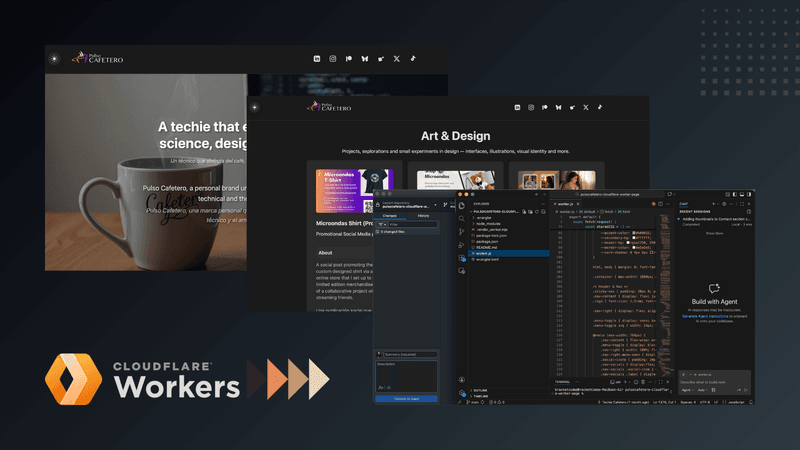Click the kill terminal trash icon

click(643, 382)
